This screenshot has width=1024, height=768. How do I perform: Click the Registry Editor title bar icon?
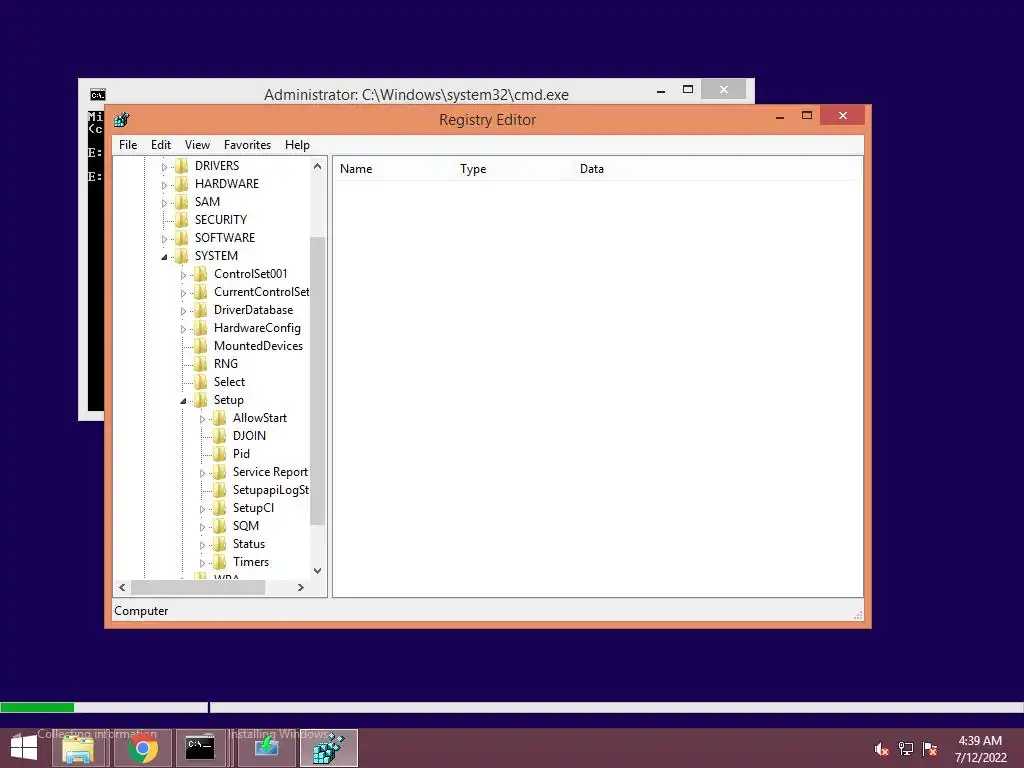point(121,120)
